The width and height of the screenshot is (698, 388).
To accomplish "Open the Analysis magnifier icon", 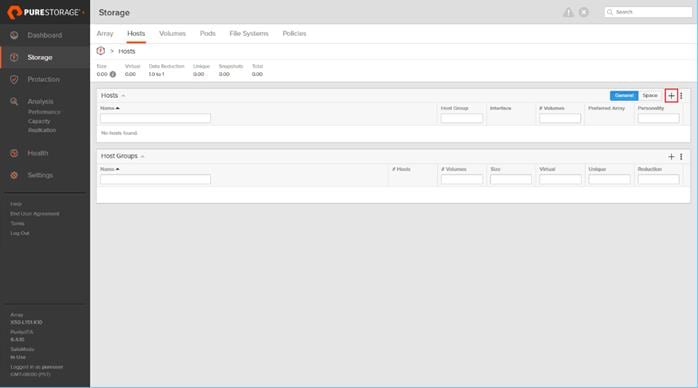I will pos(14,101).
